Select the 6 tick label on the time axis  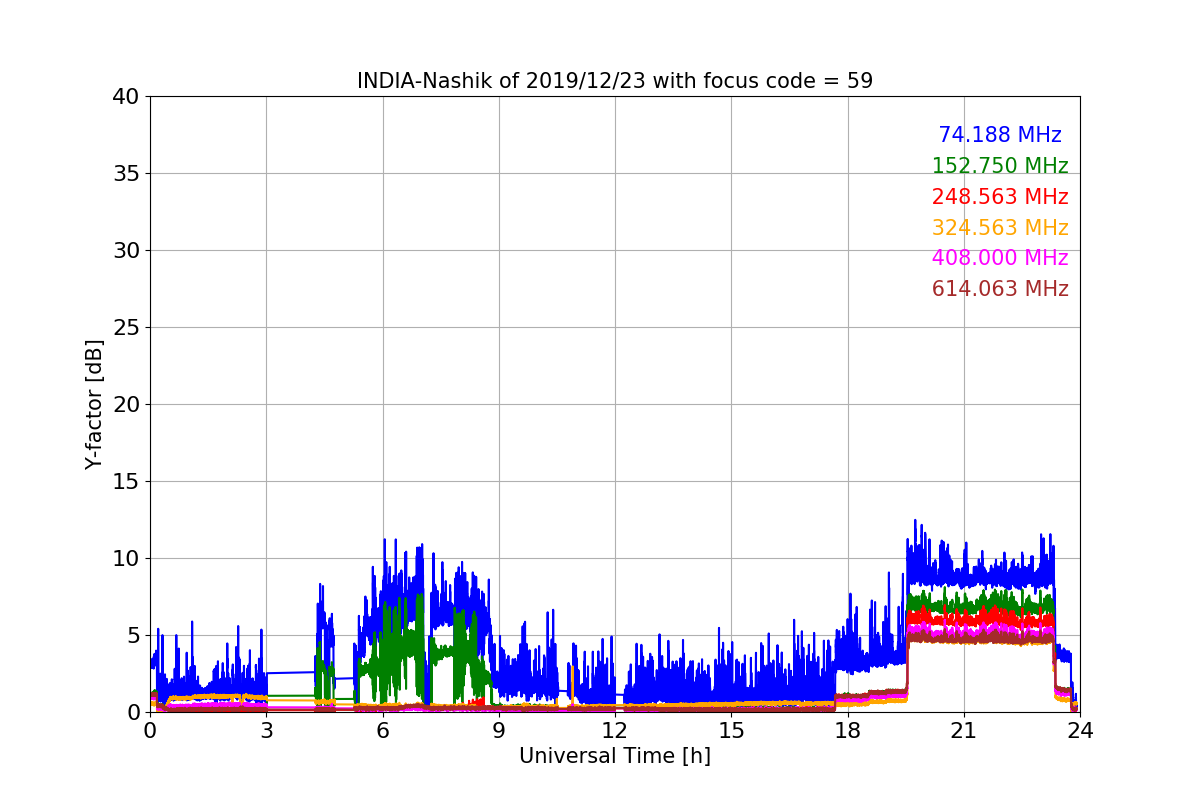click(x=382, y=731)
